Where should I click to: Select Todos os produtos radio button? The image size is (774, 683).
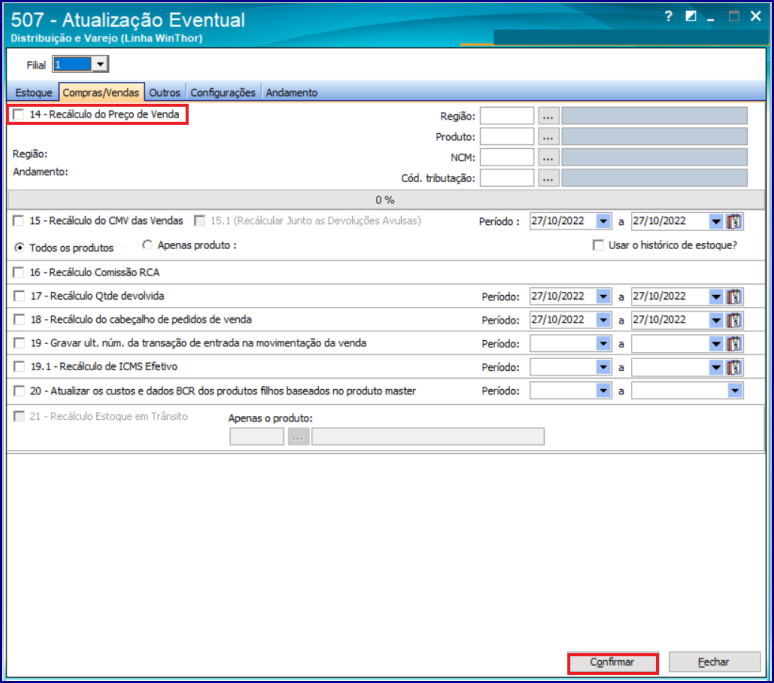pyautogui.click(x=19, y=248)
